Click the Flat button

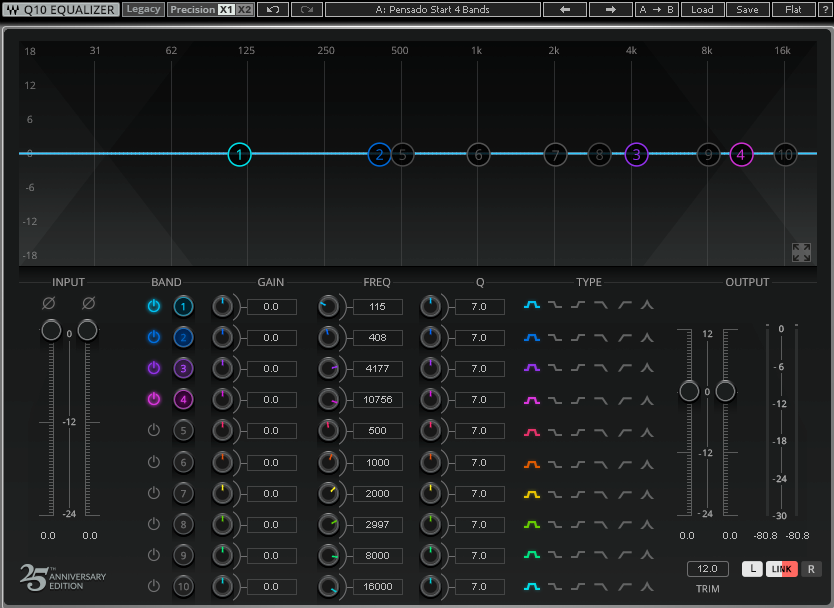793,10
